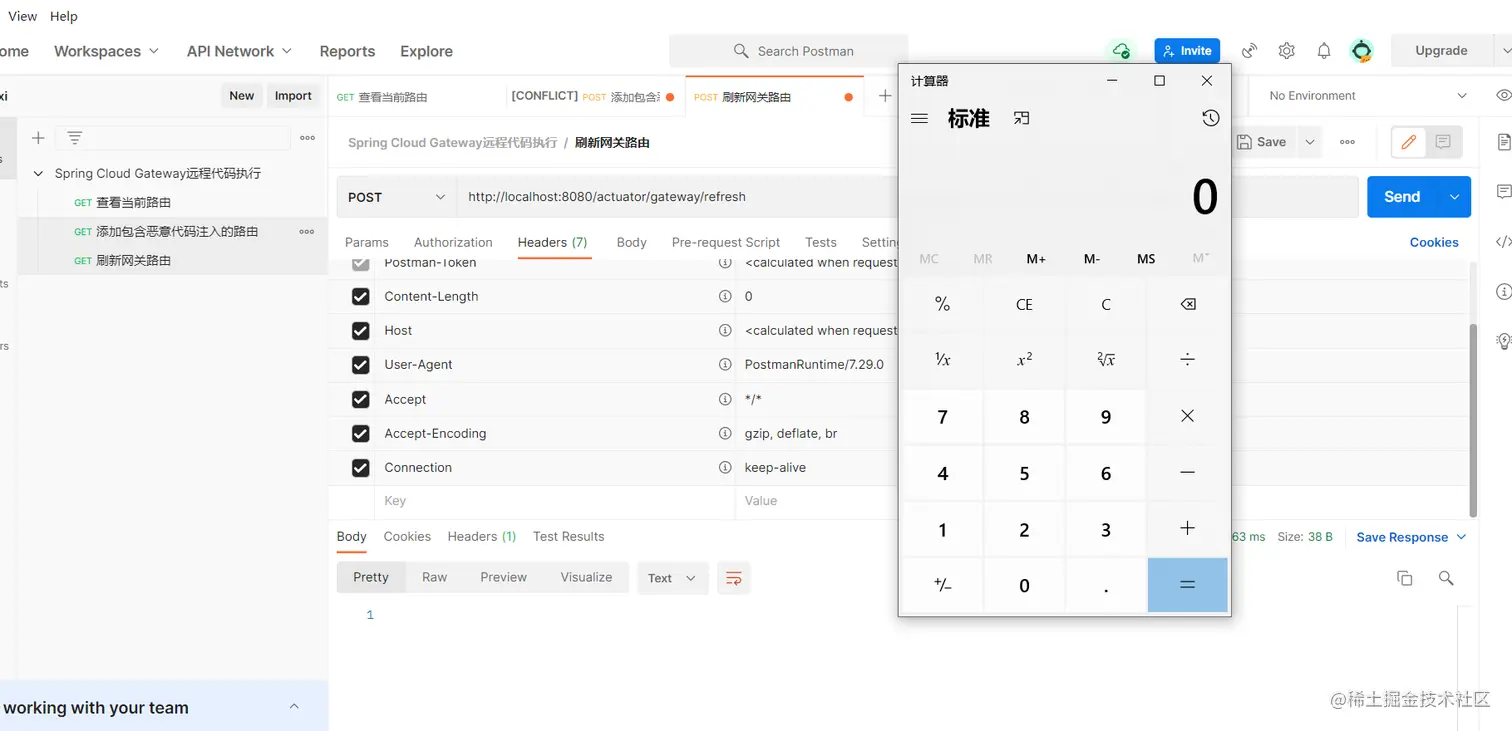The width and height of the screenshot is (1512, 731).
Task: Uncheck the Host header checkbox
Action: point(360,331)
